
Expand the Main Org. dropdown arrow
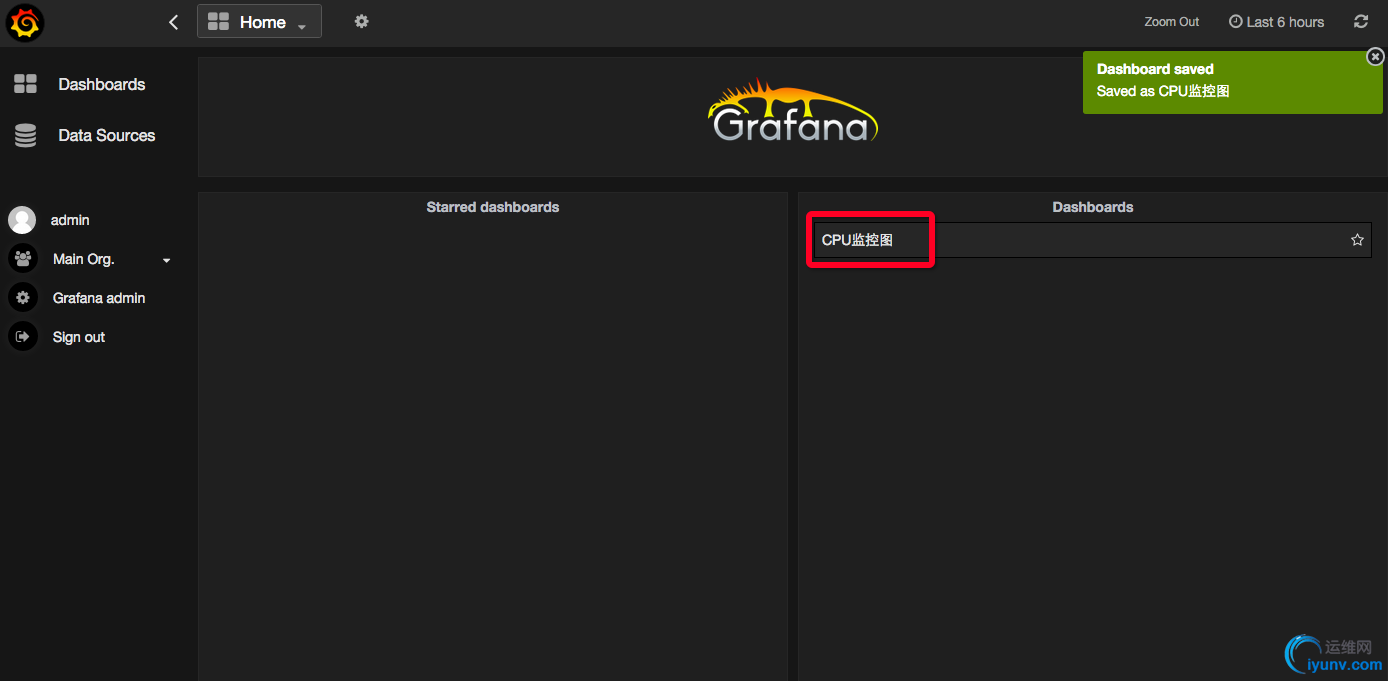click(x=167, y=260)
